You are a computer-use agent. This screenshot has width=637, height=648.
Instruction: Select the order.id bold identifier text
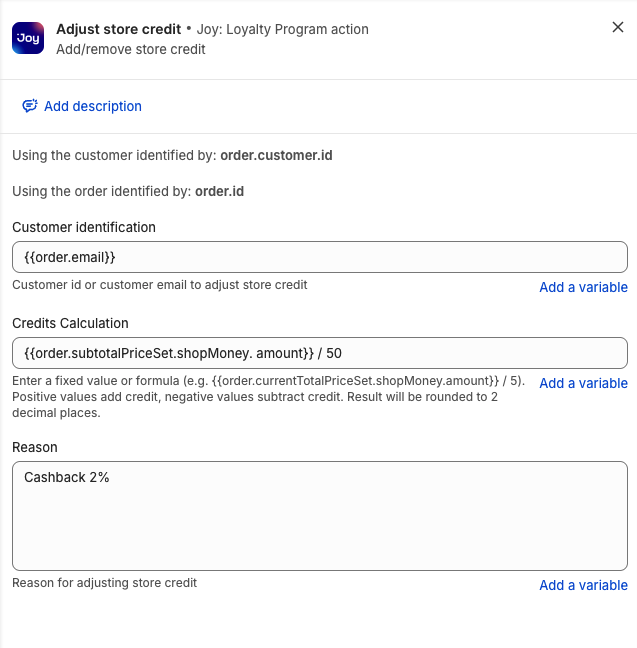point(219,191)
